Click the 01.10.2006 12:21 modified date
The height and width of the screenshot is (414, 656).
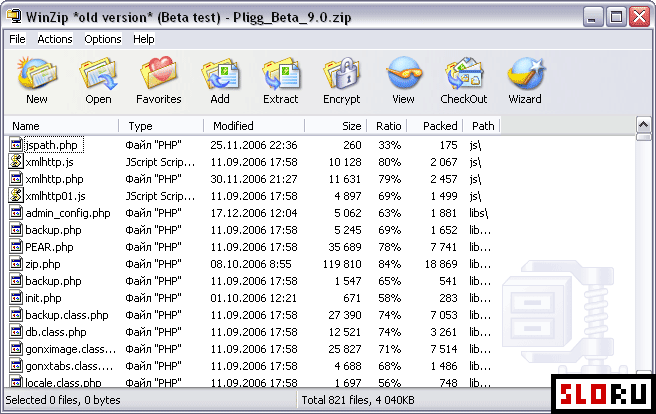[x=254, y=298]
